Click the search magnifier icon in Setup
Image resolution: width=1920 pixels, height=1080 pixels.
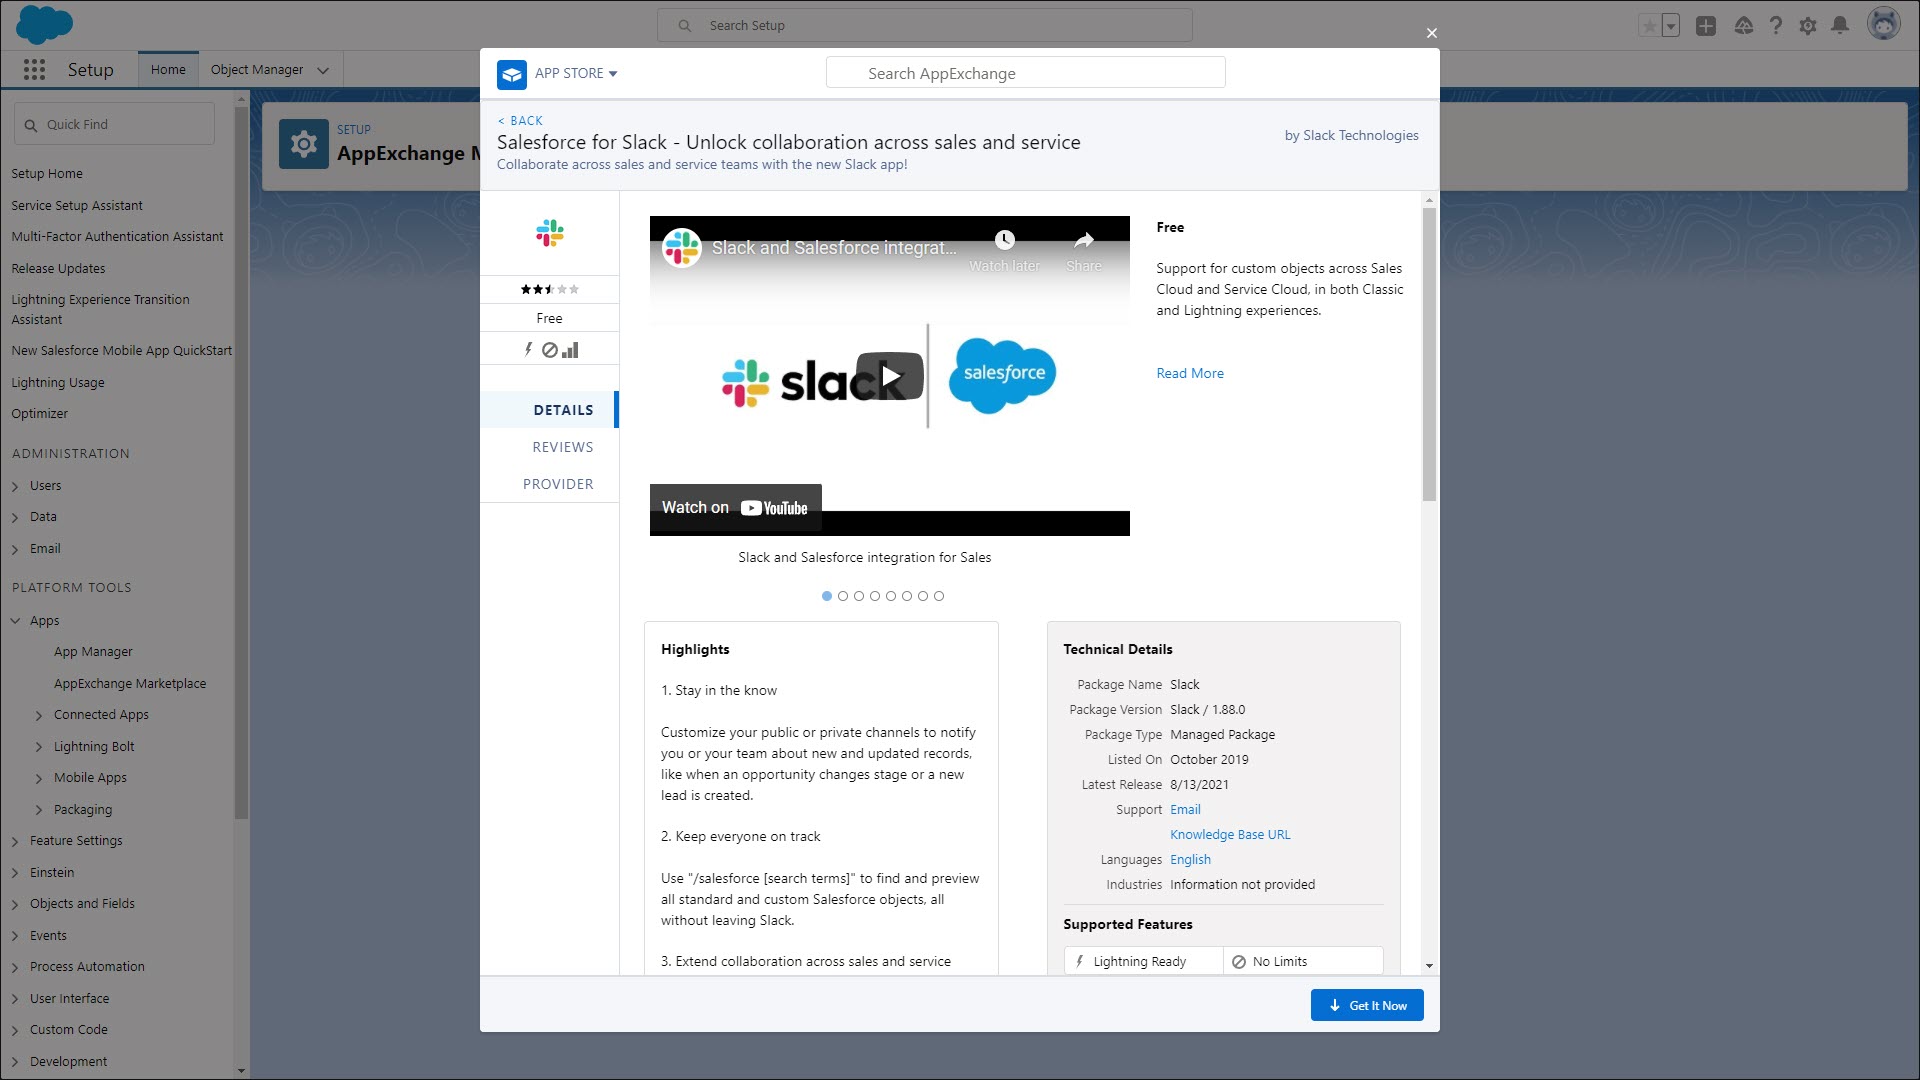pyautogui.click(x=683, y=25)
